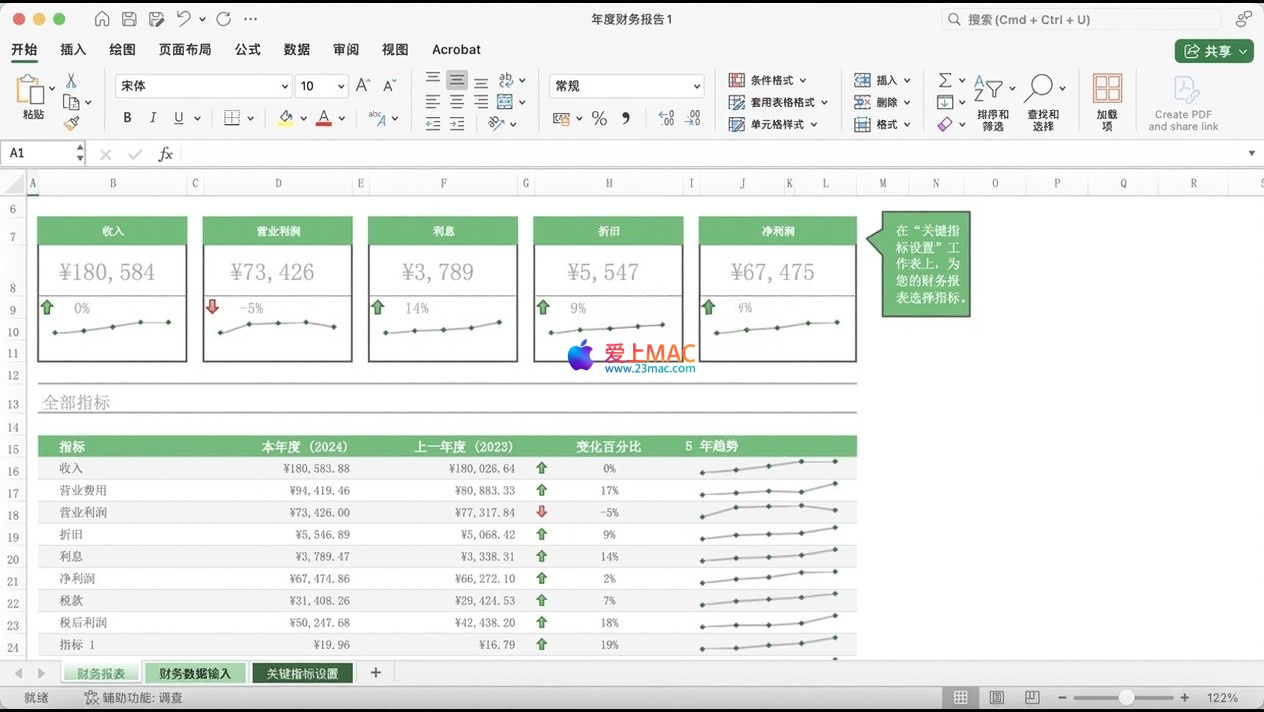Click the Home icon in title bar
This screenshot has height=712, width=1264.
click(x=102, y=19)
